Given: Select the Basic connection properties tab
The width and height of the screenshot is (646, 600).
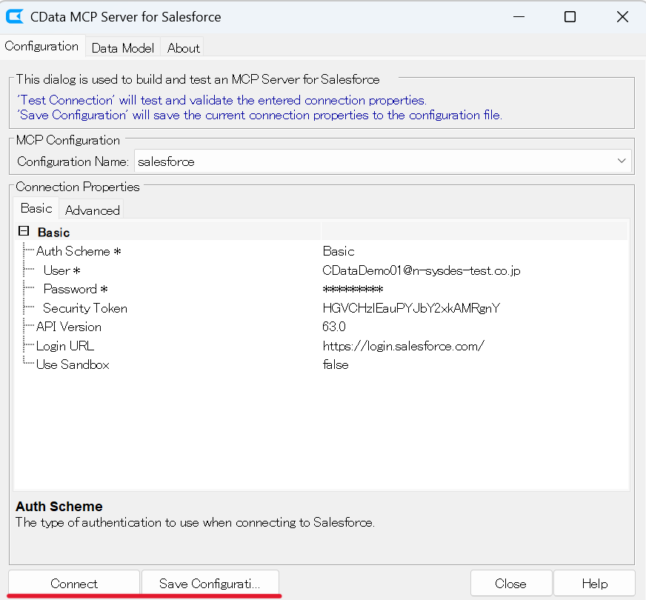Looking at the screenshot, I should point(36,208).
